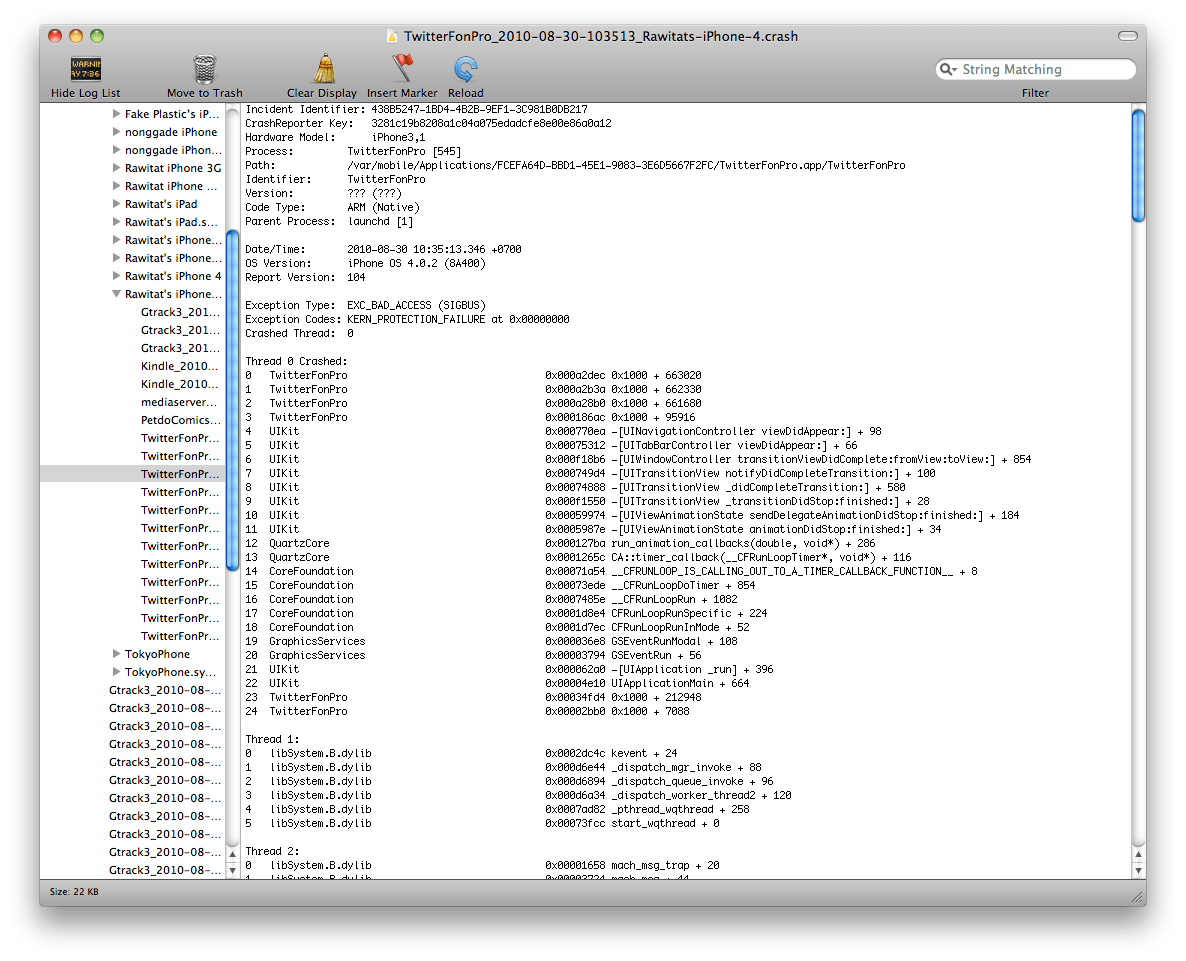Click the crash report scroll down arrow
This screenshot has width=1186, height=961.
[x=1138, y=870]
